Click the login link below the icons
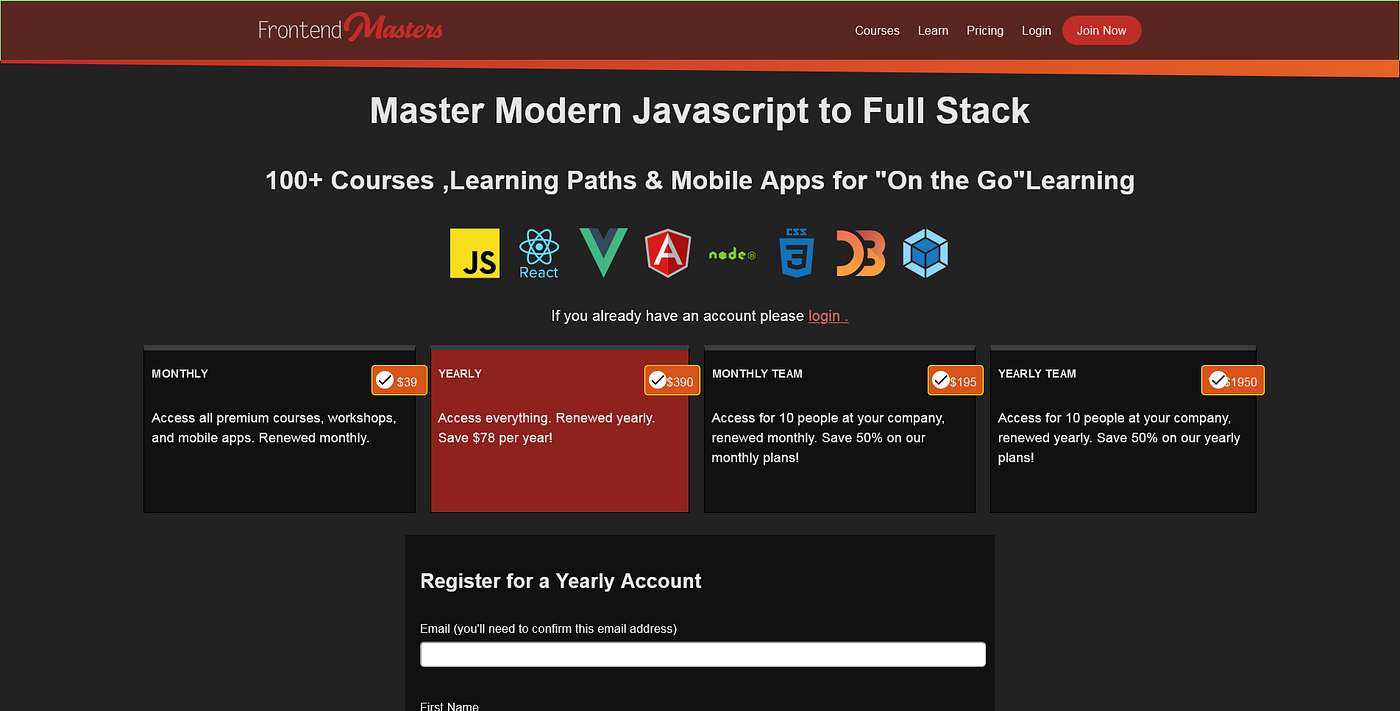Image resolution: width=1400 pixels, height=711 pixels. point(826,315)
